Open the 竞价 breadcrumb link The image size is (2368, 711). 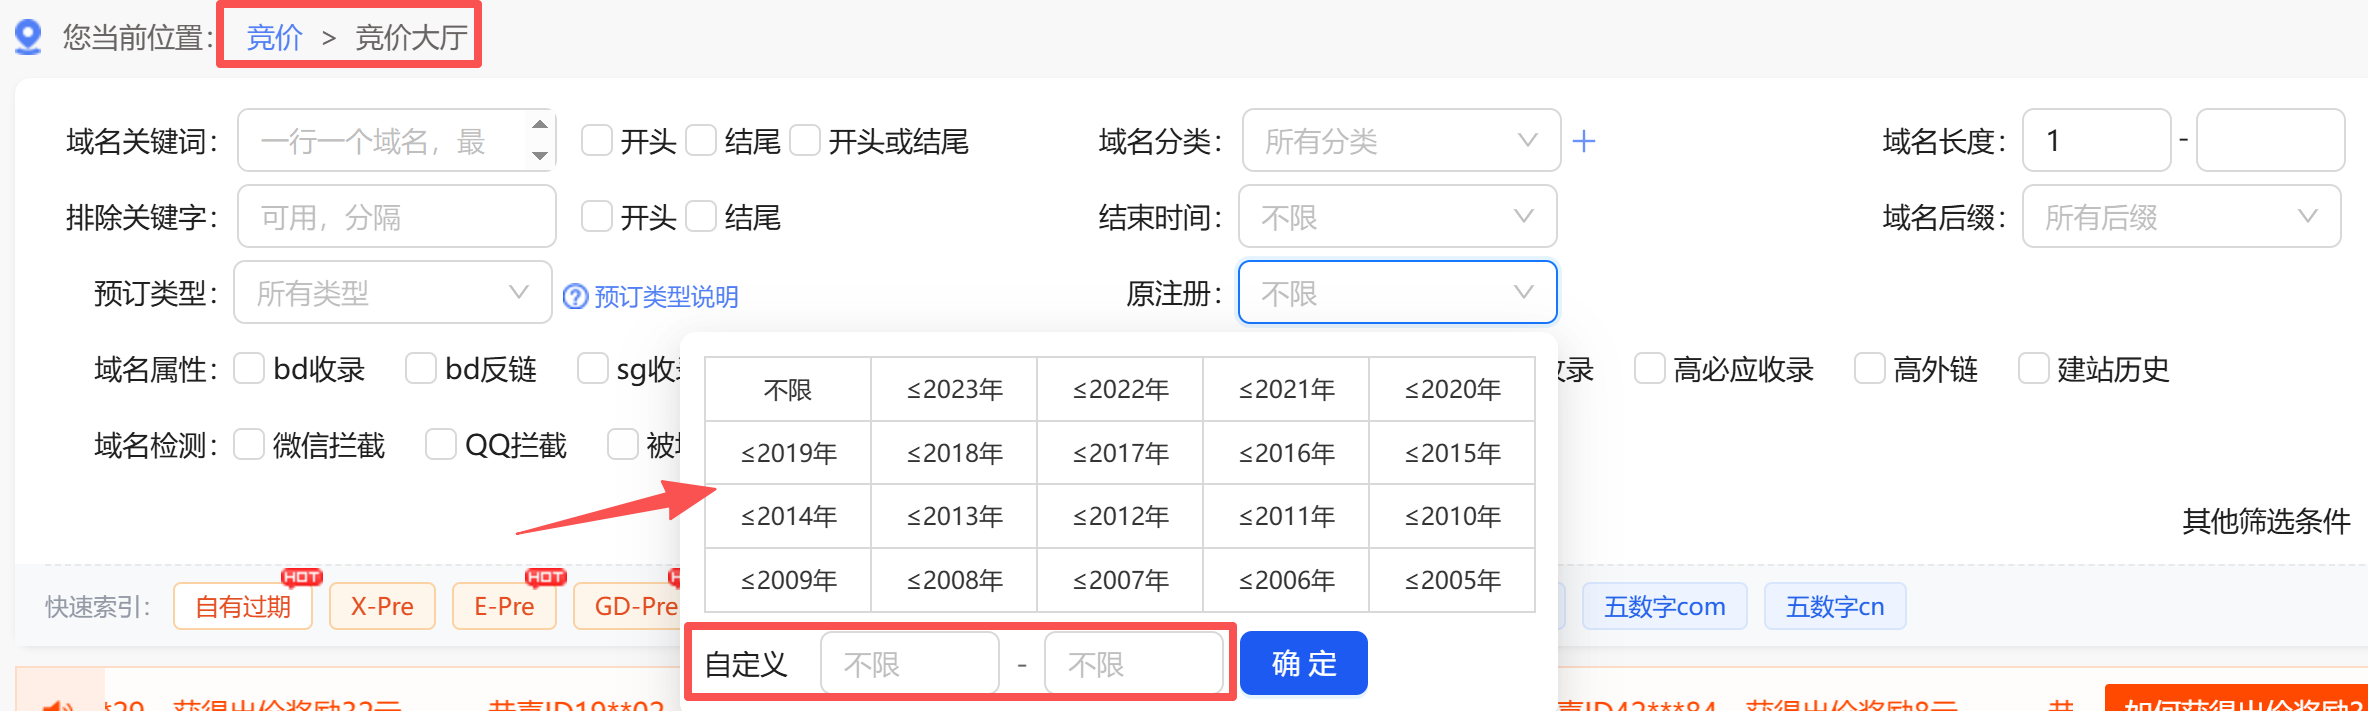(x=274, y=37)
